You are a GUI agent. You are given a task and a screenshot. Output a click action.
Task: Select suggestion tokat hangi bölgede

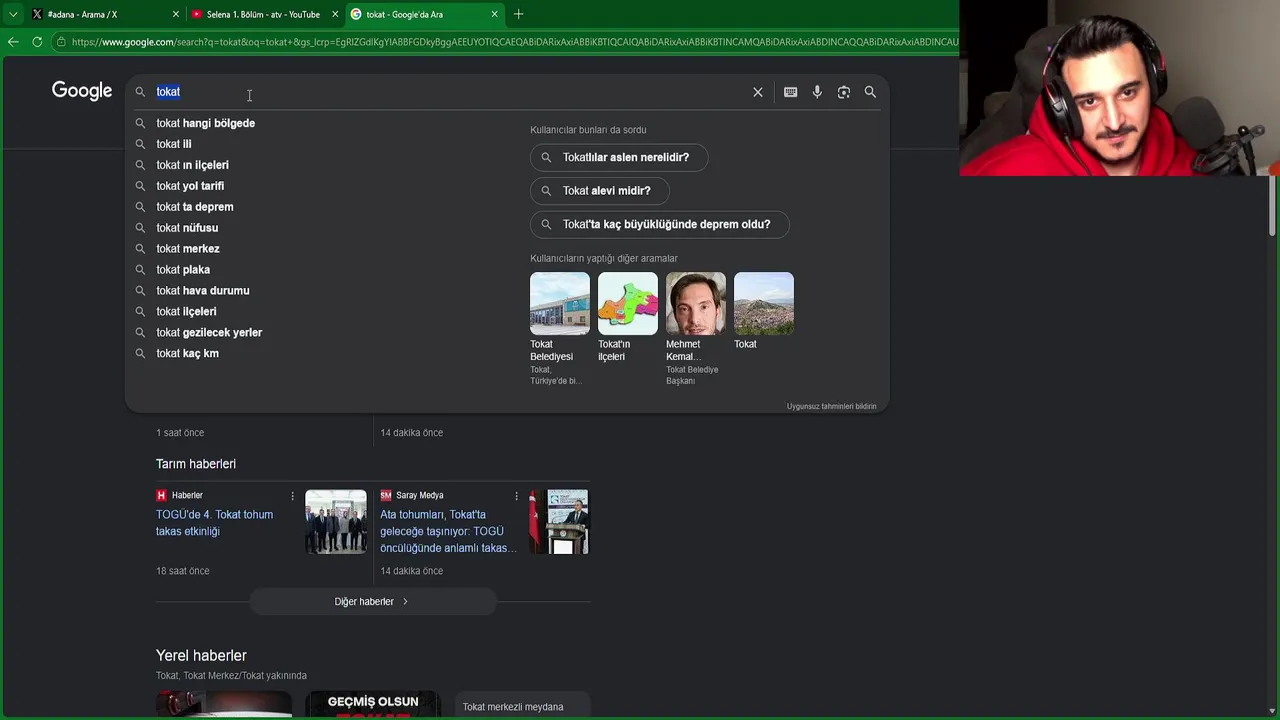click(x=205, y=123)
